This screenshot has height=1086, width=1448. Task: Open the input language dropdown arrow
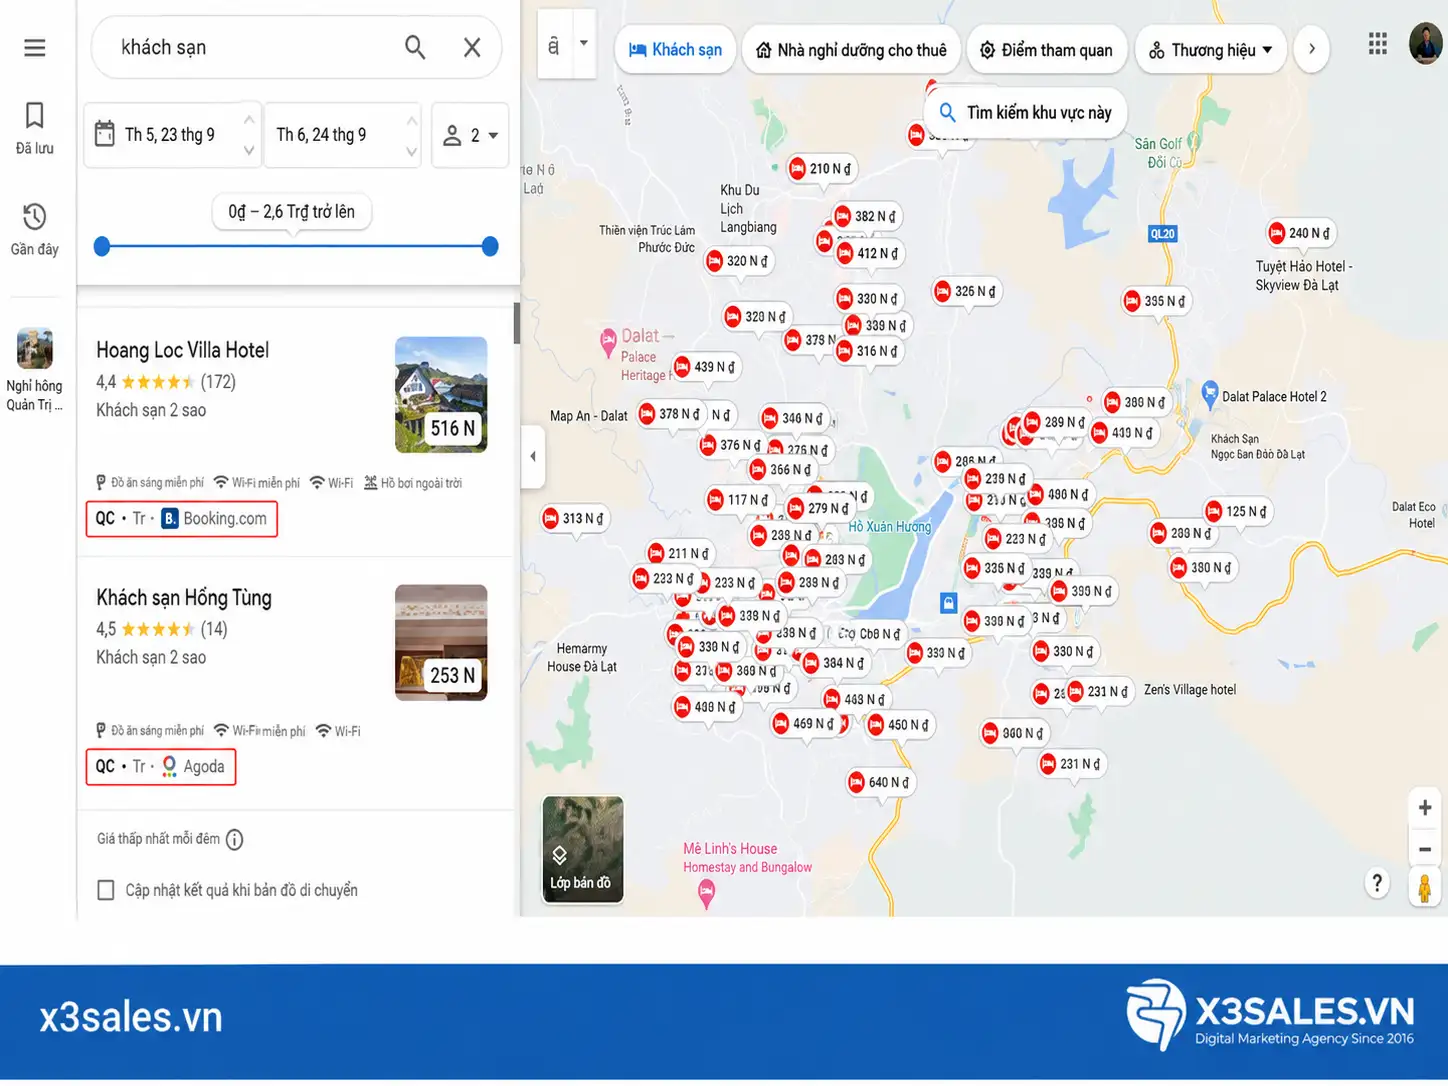click(584, 43)
